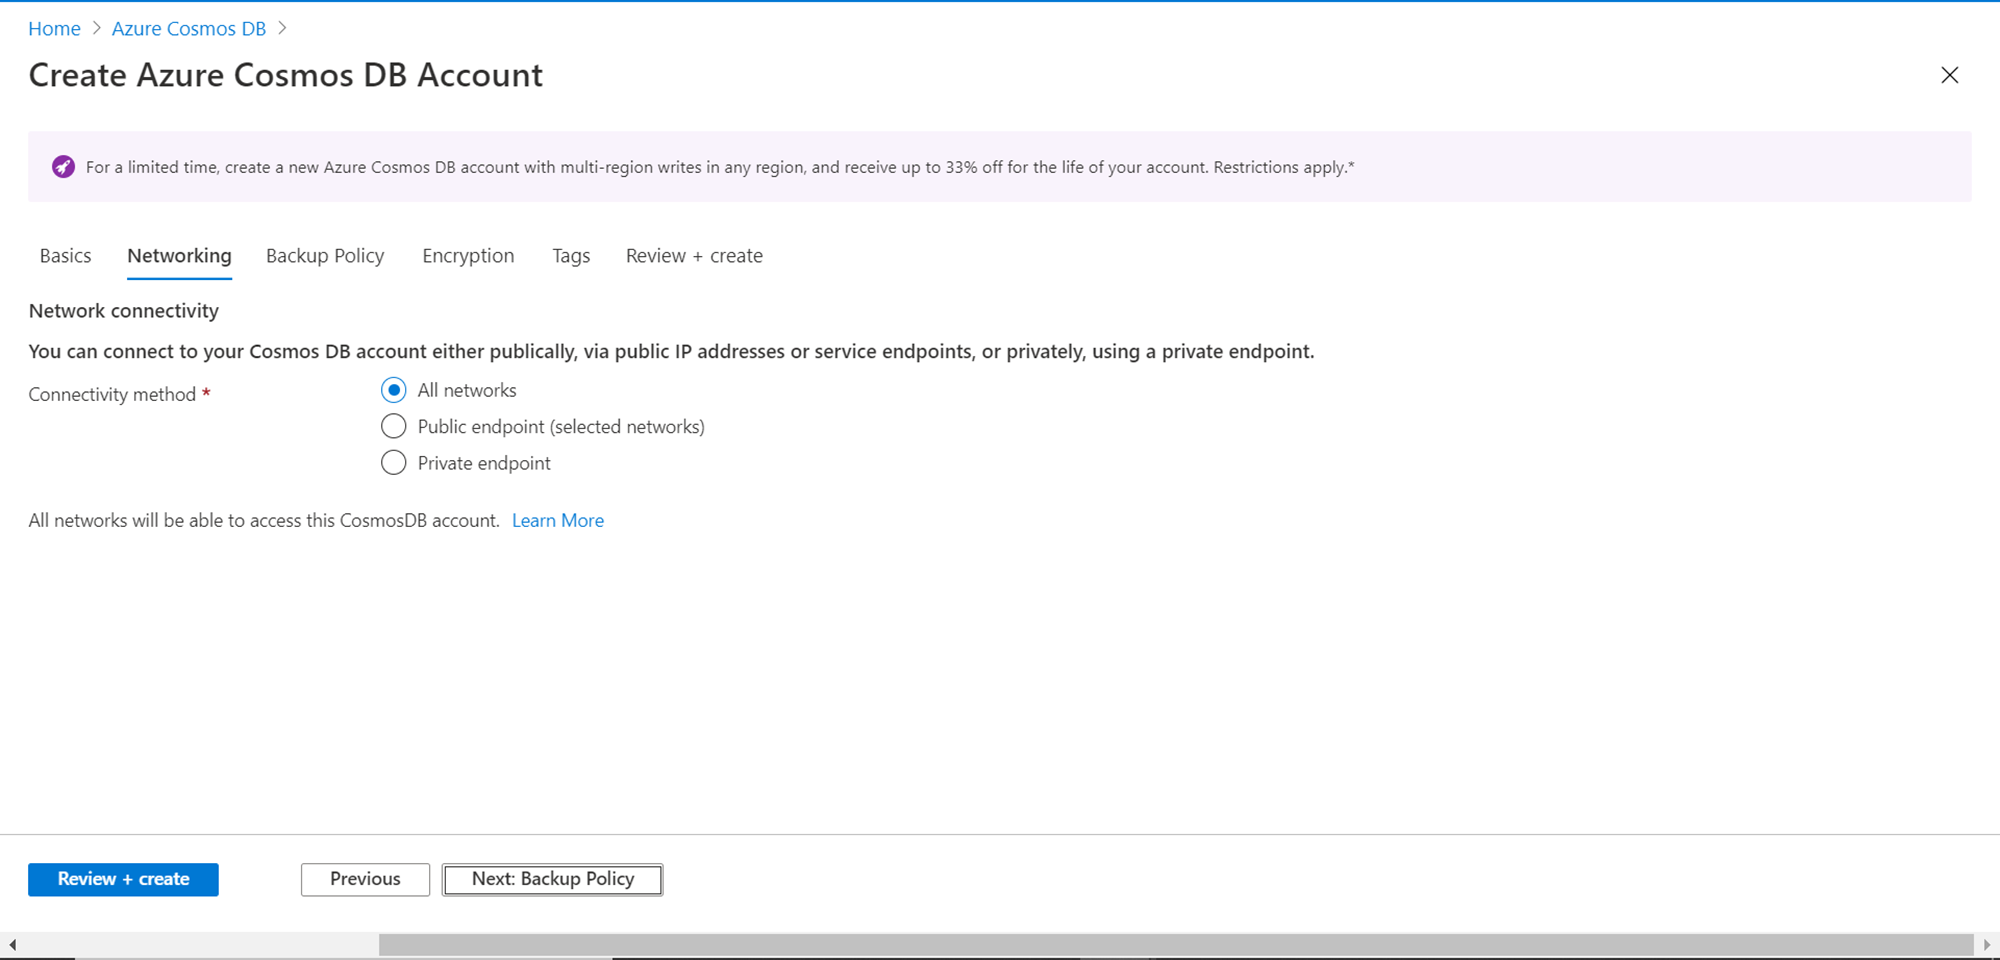This screenshot has width=2000, height=960.
Task: Go to Azure Cosmos DB breadcrumb
Action: [x=188, y=29]
